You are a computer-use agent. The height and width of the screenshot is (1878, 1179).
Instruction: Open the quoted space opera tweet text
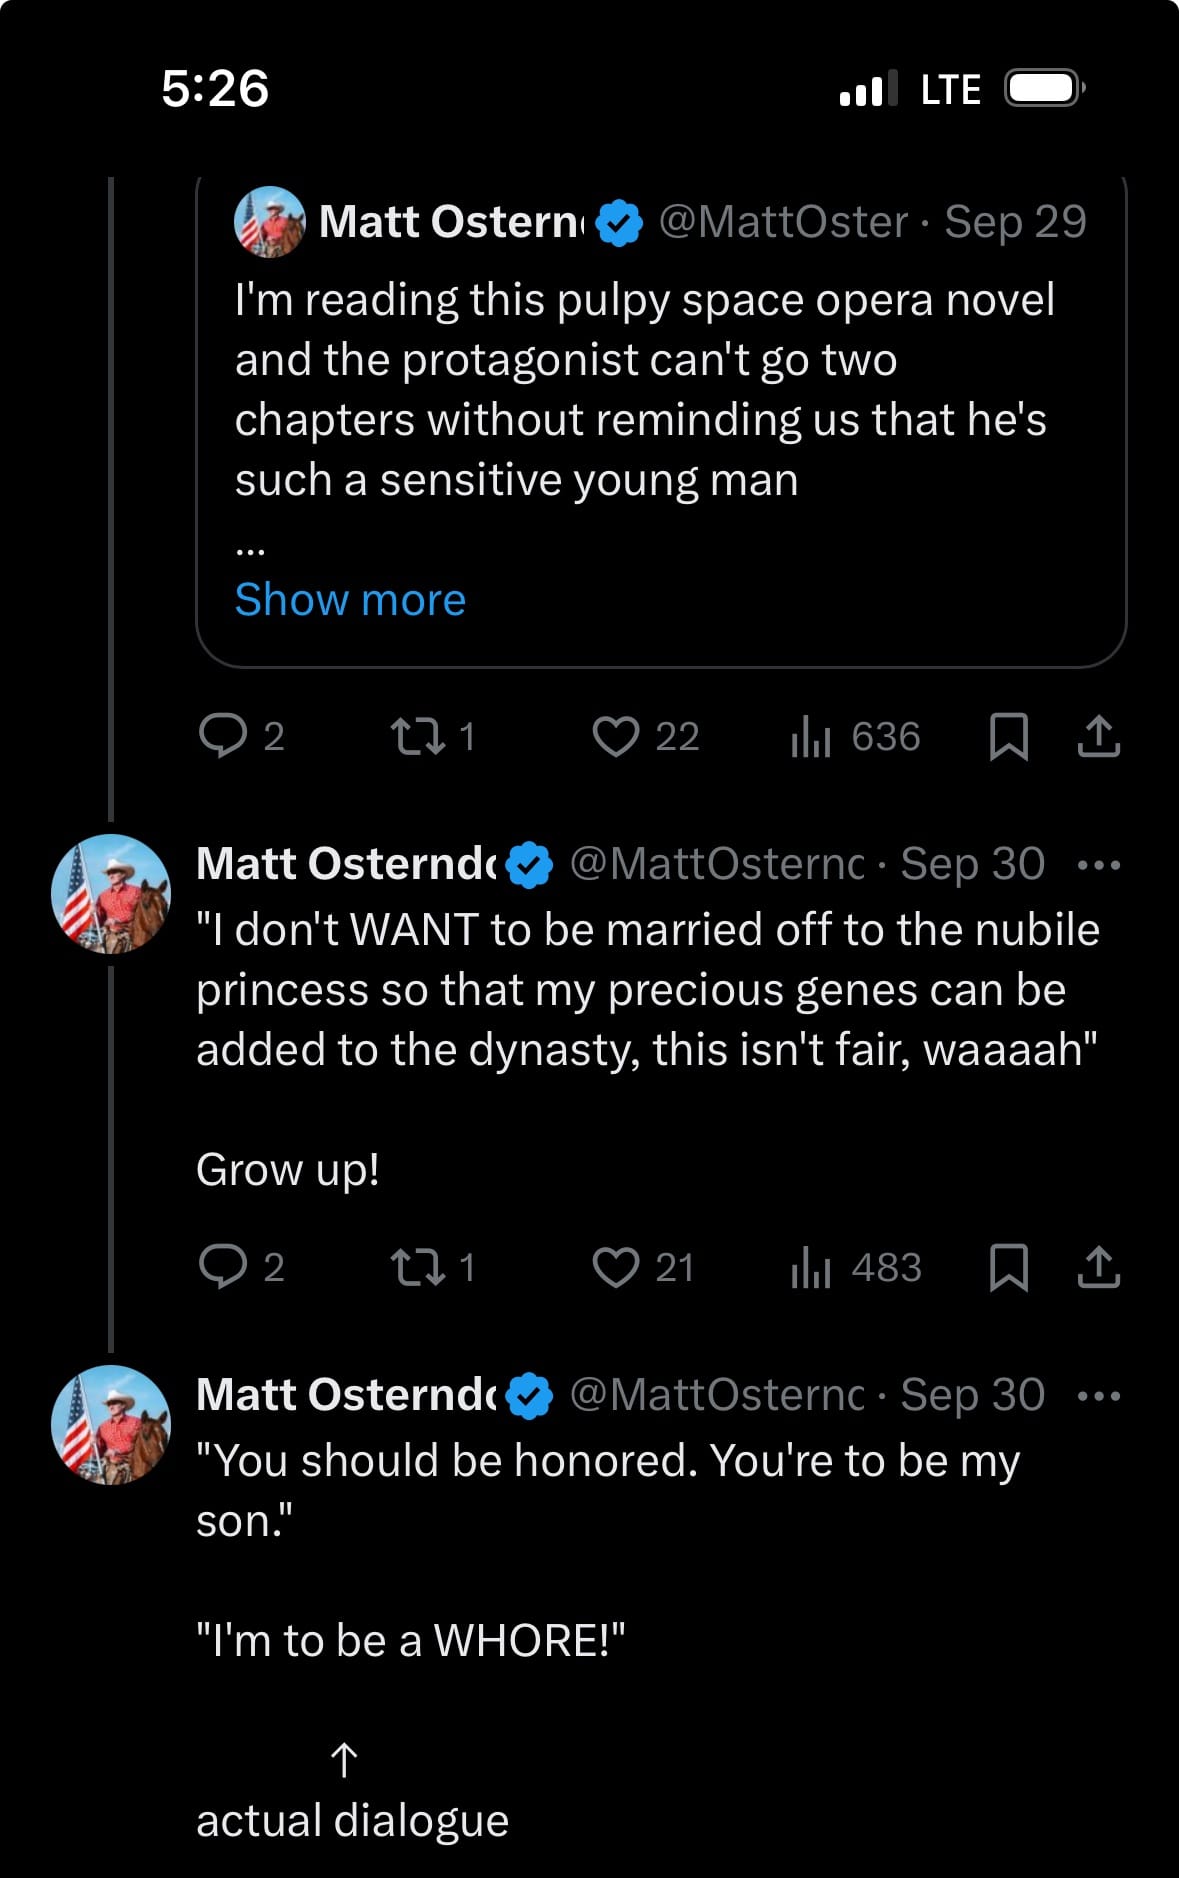point(644,390)
